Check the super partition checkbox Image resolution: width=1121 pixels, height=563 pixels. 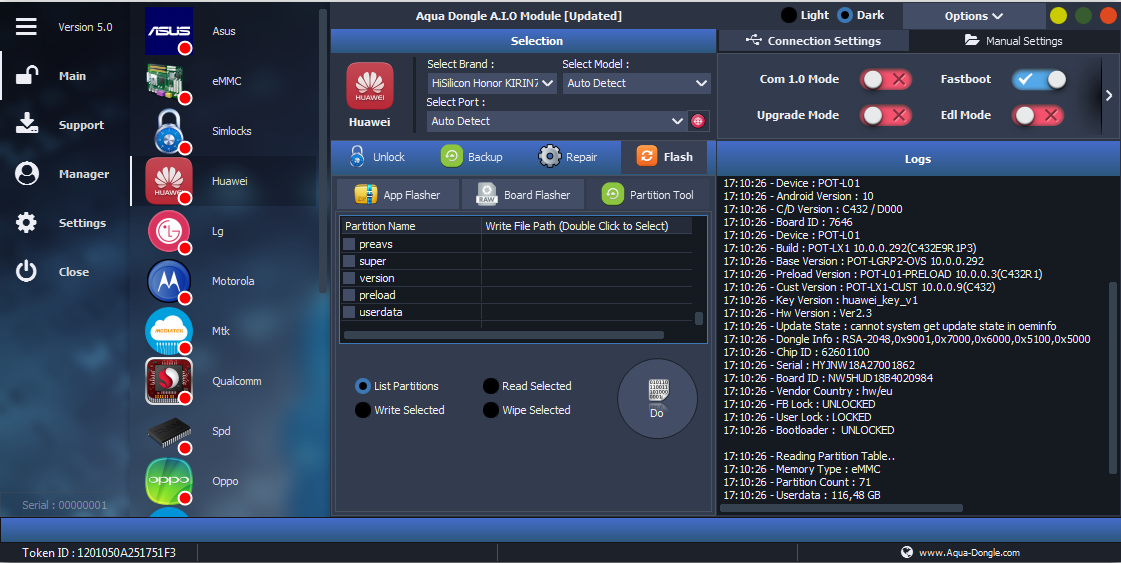(x=349, y=261)
